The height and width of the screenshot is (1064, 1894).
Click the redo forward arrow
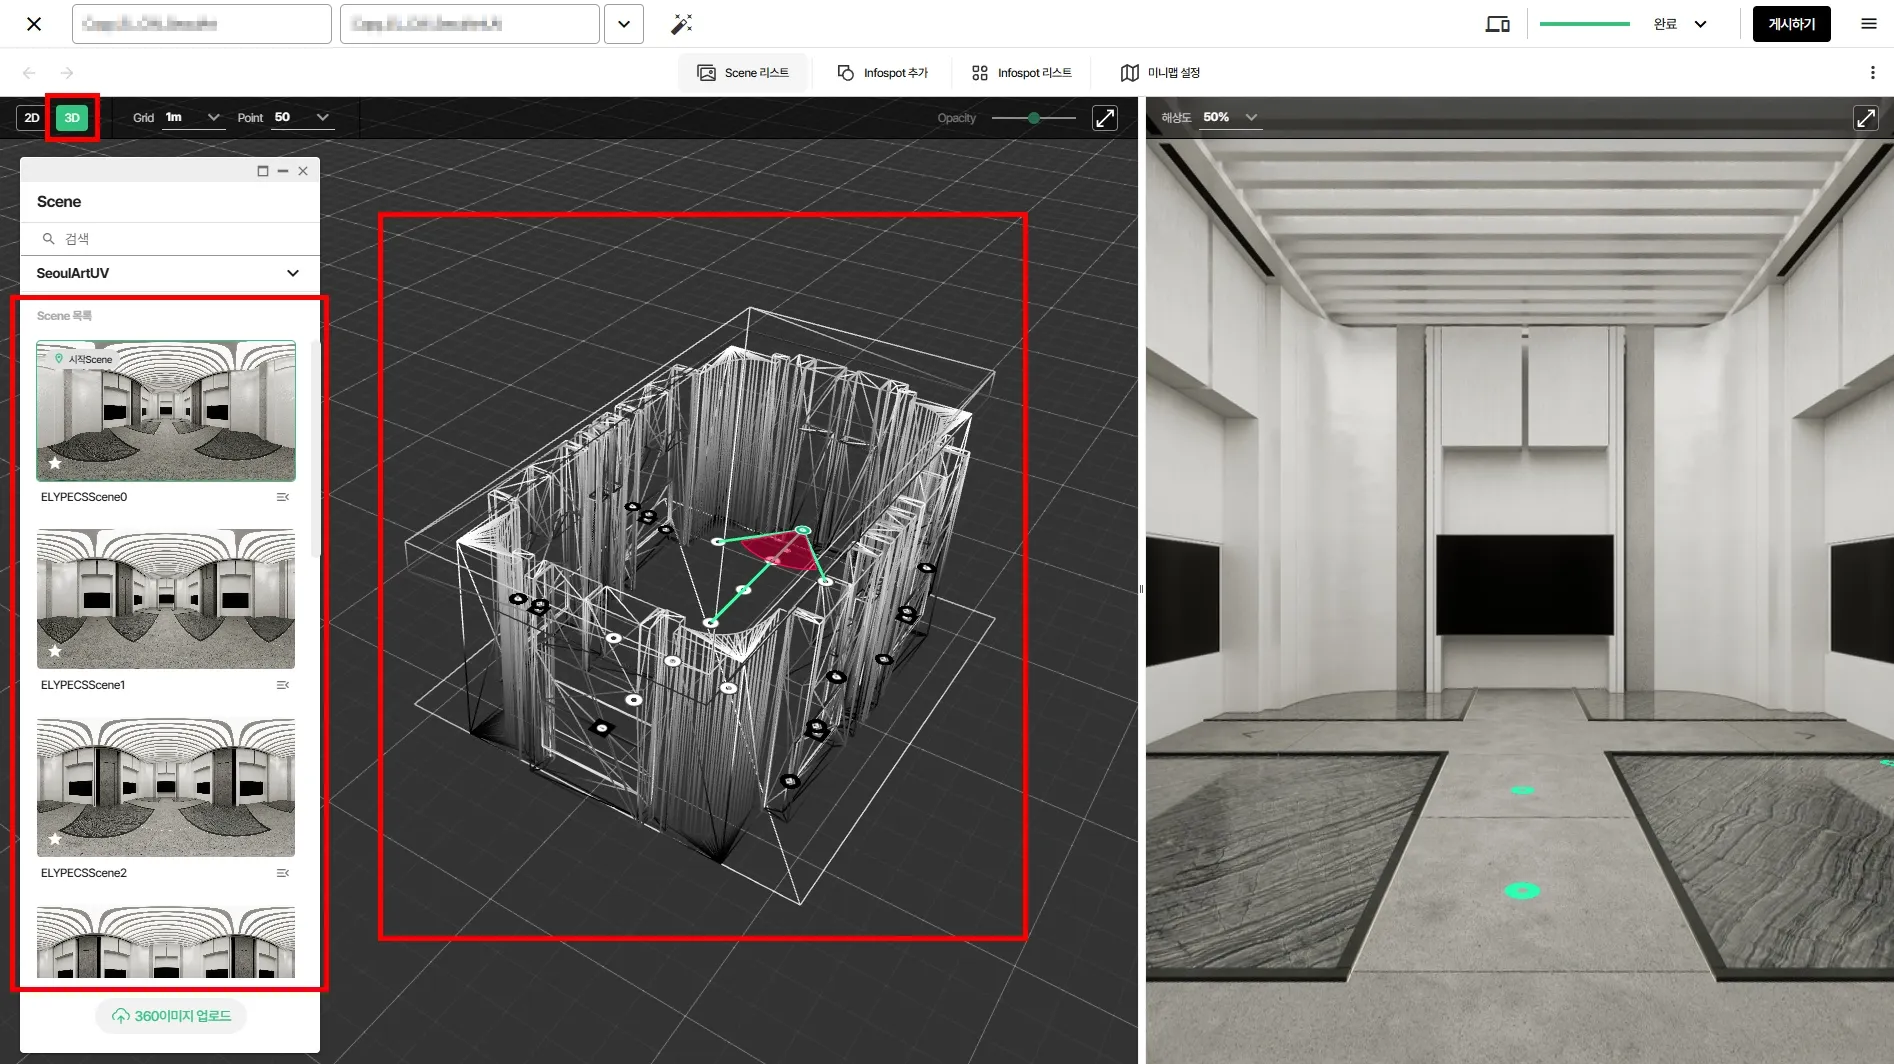click(67, 73)
